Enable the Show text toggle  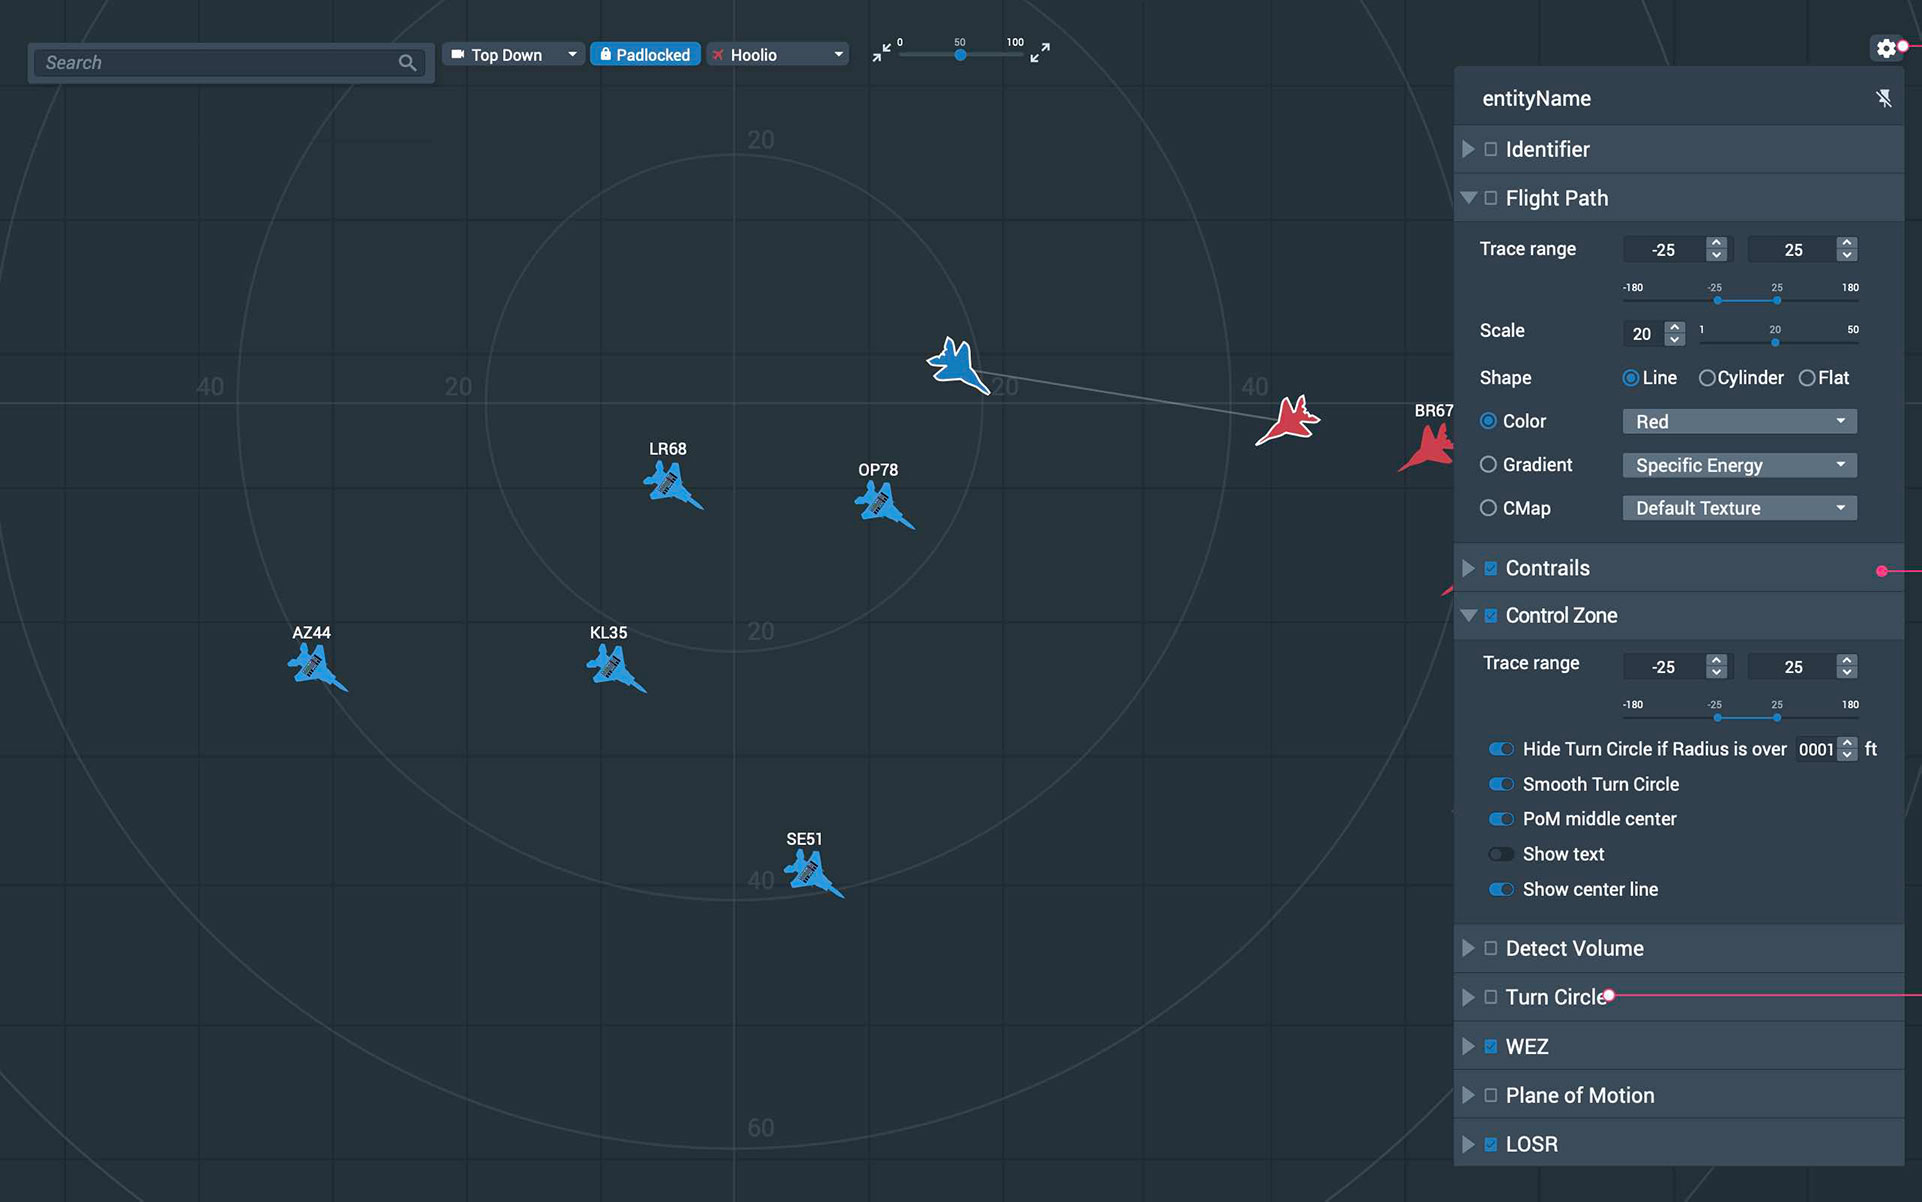coord(1500,853)
